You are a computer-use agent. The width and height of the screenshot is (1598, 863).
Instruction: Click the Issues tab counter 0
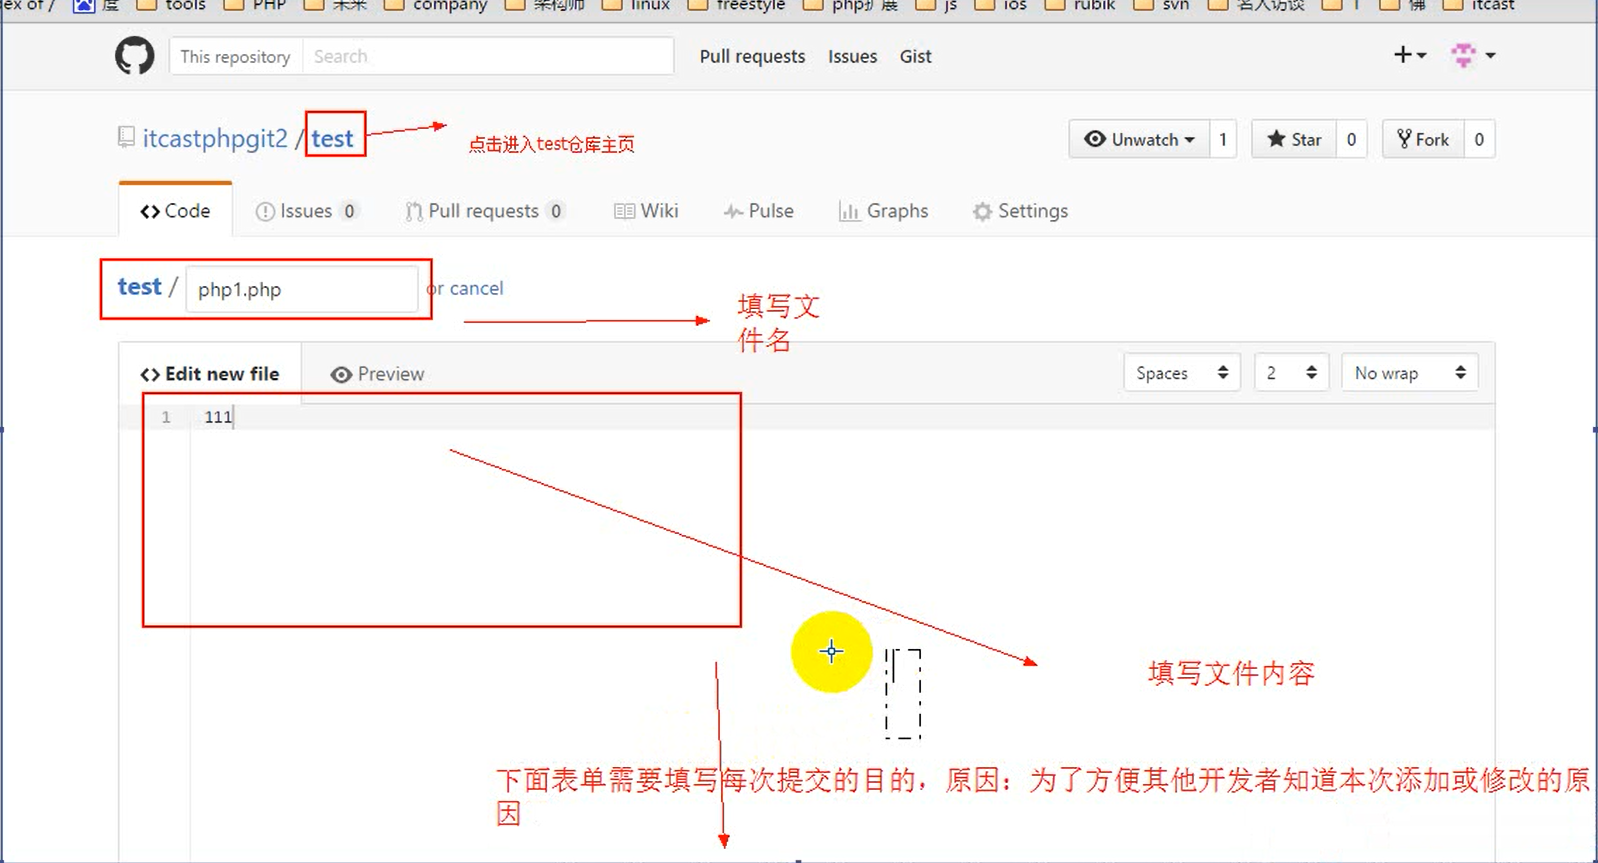coord(349,211)
